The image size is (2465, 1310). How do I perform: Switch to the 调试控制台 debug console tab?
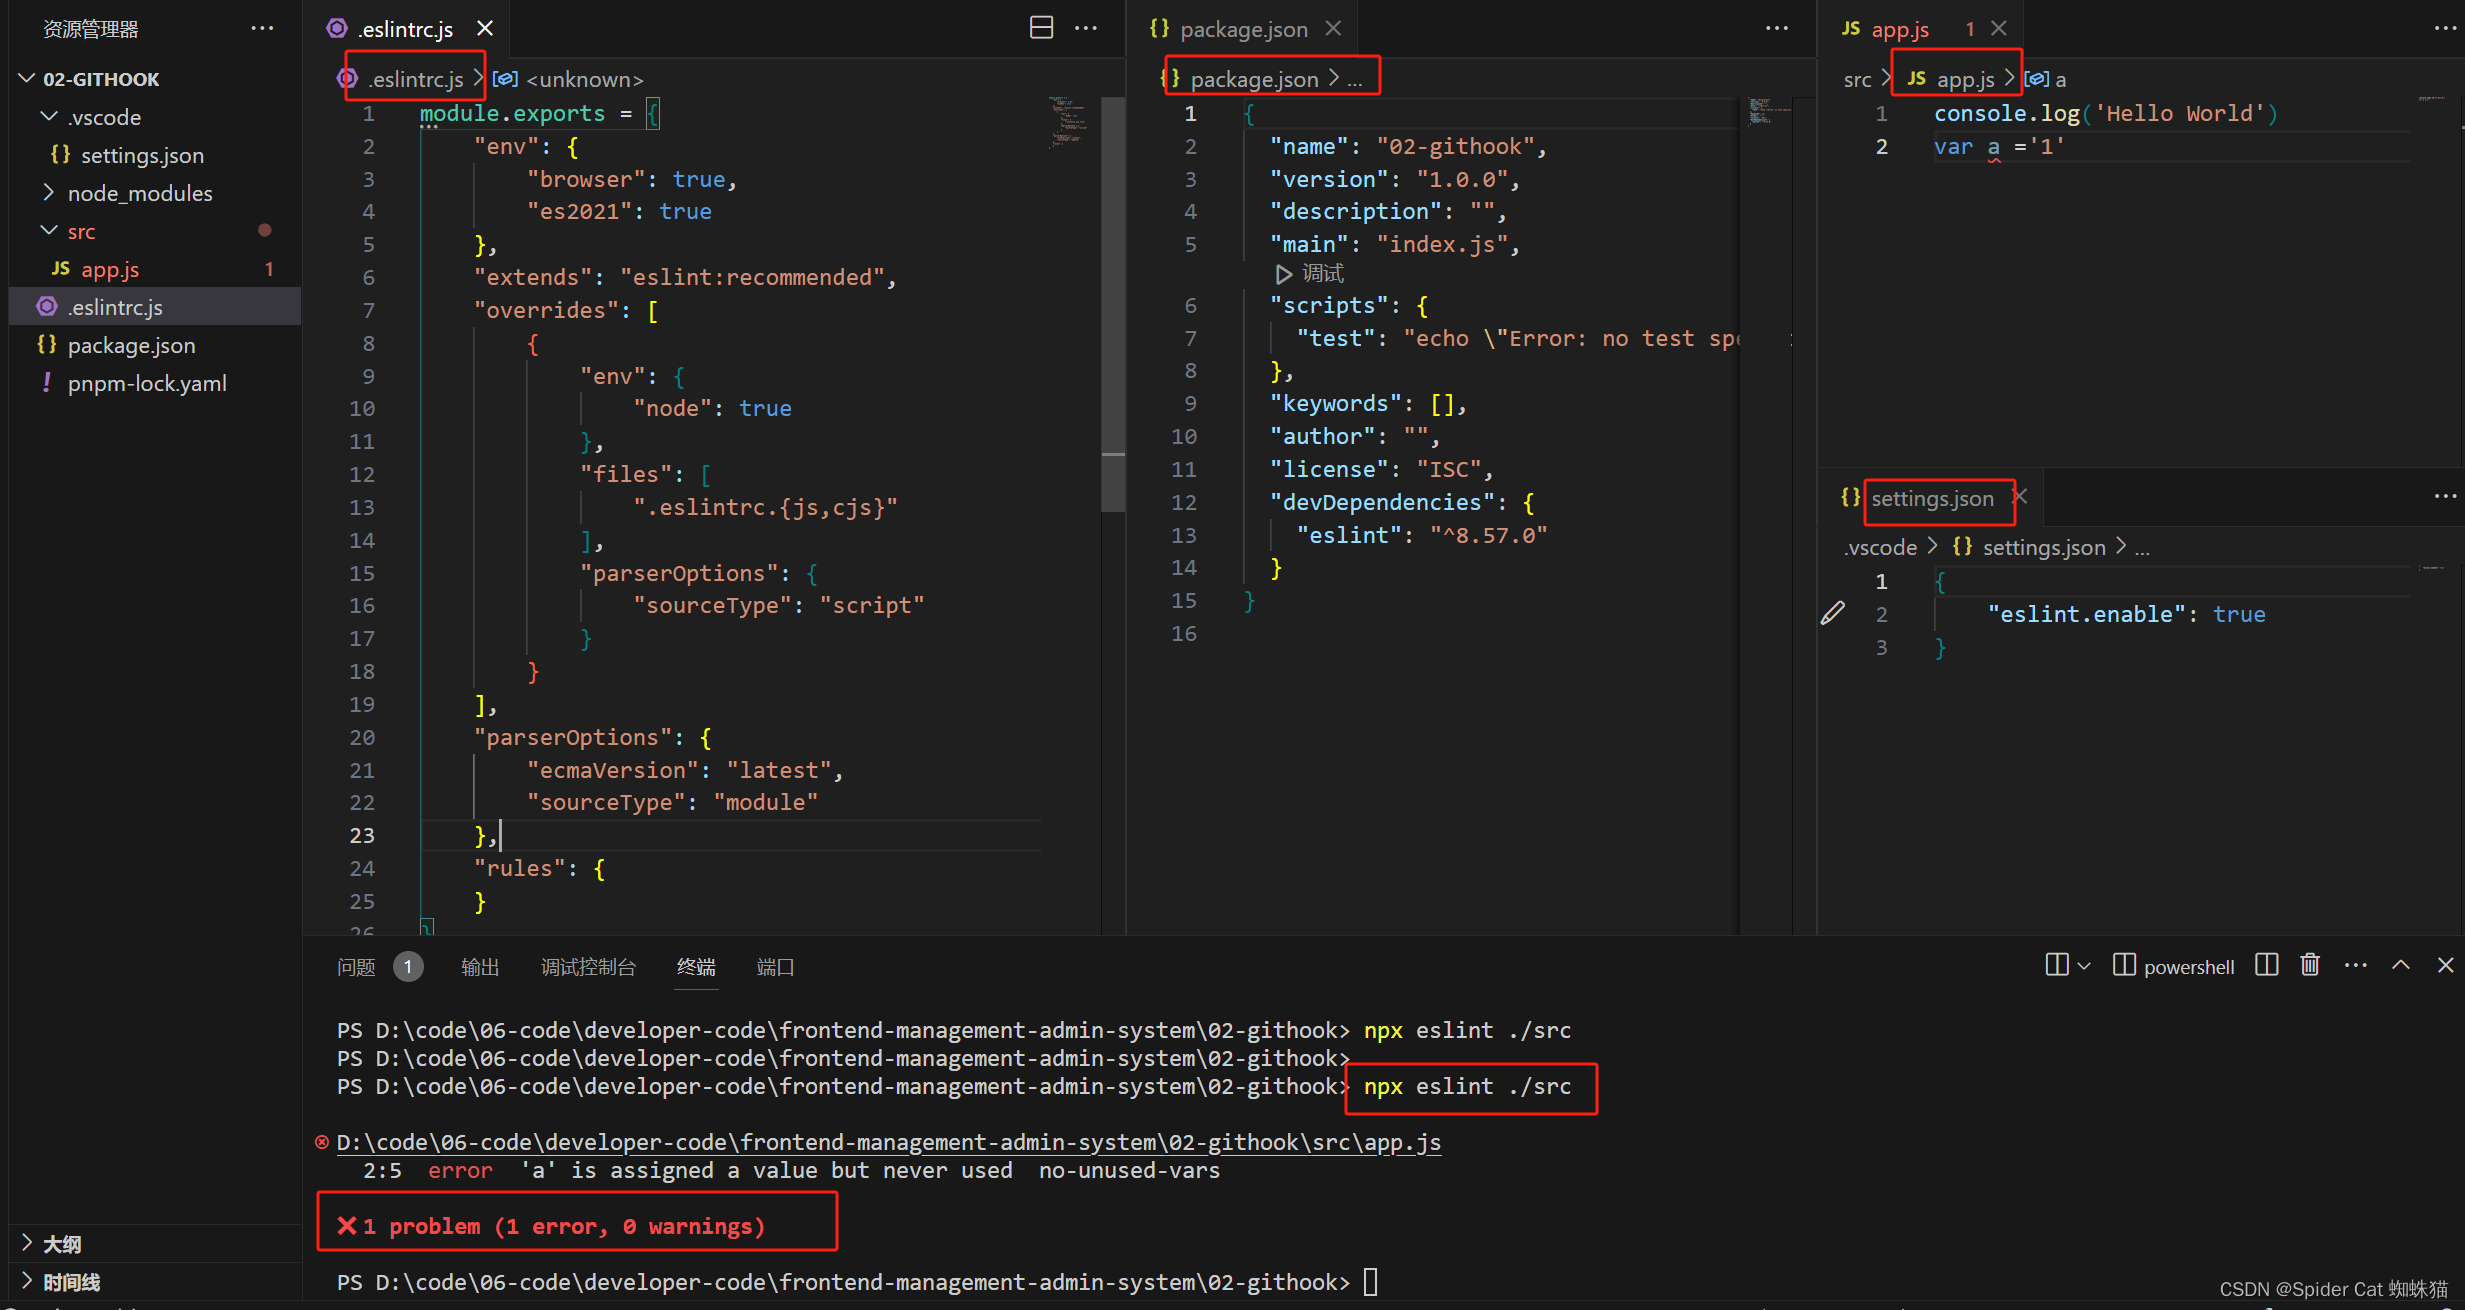pos(588,967)
